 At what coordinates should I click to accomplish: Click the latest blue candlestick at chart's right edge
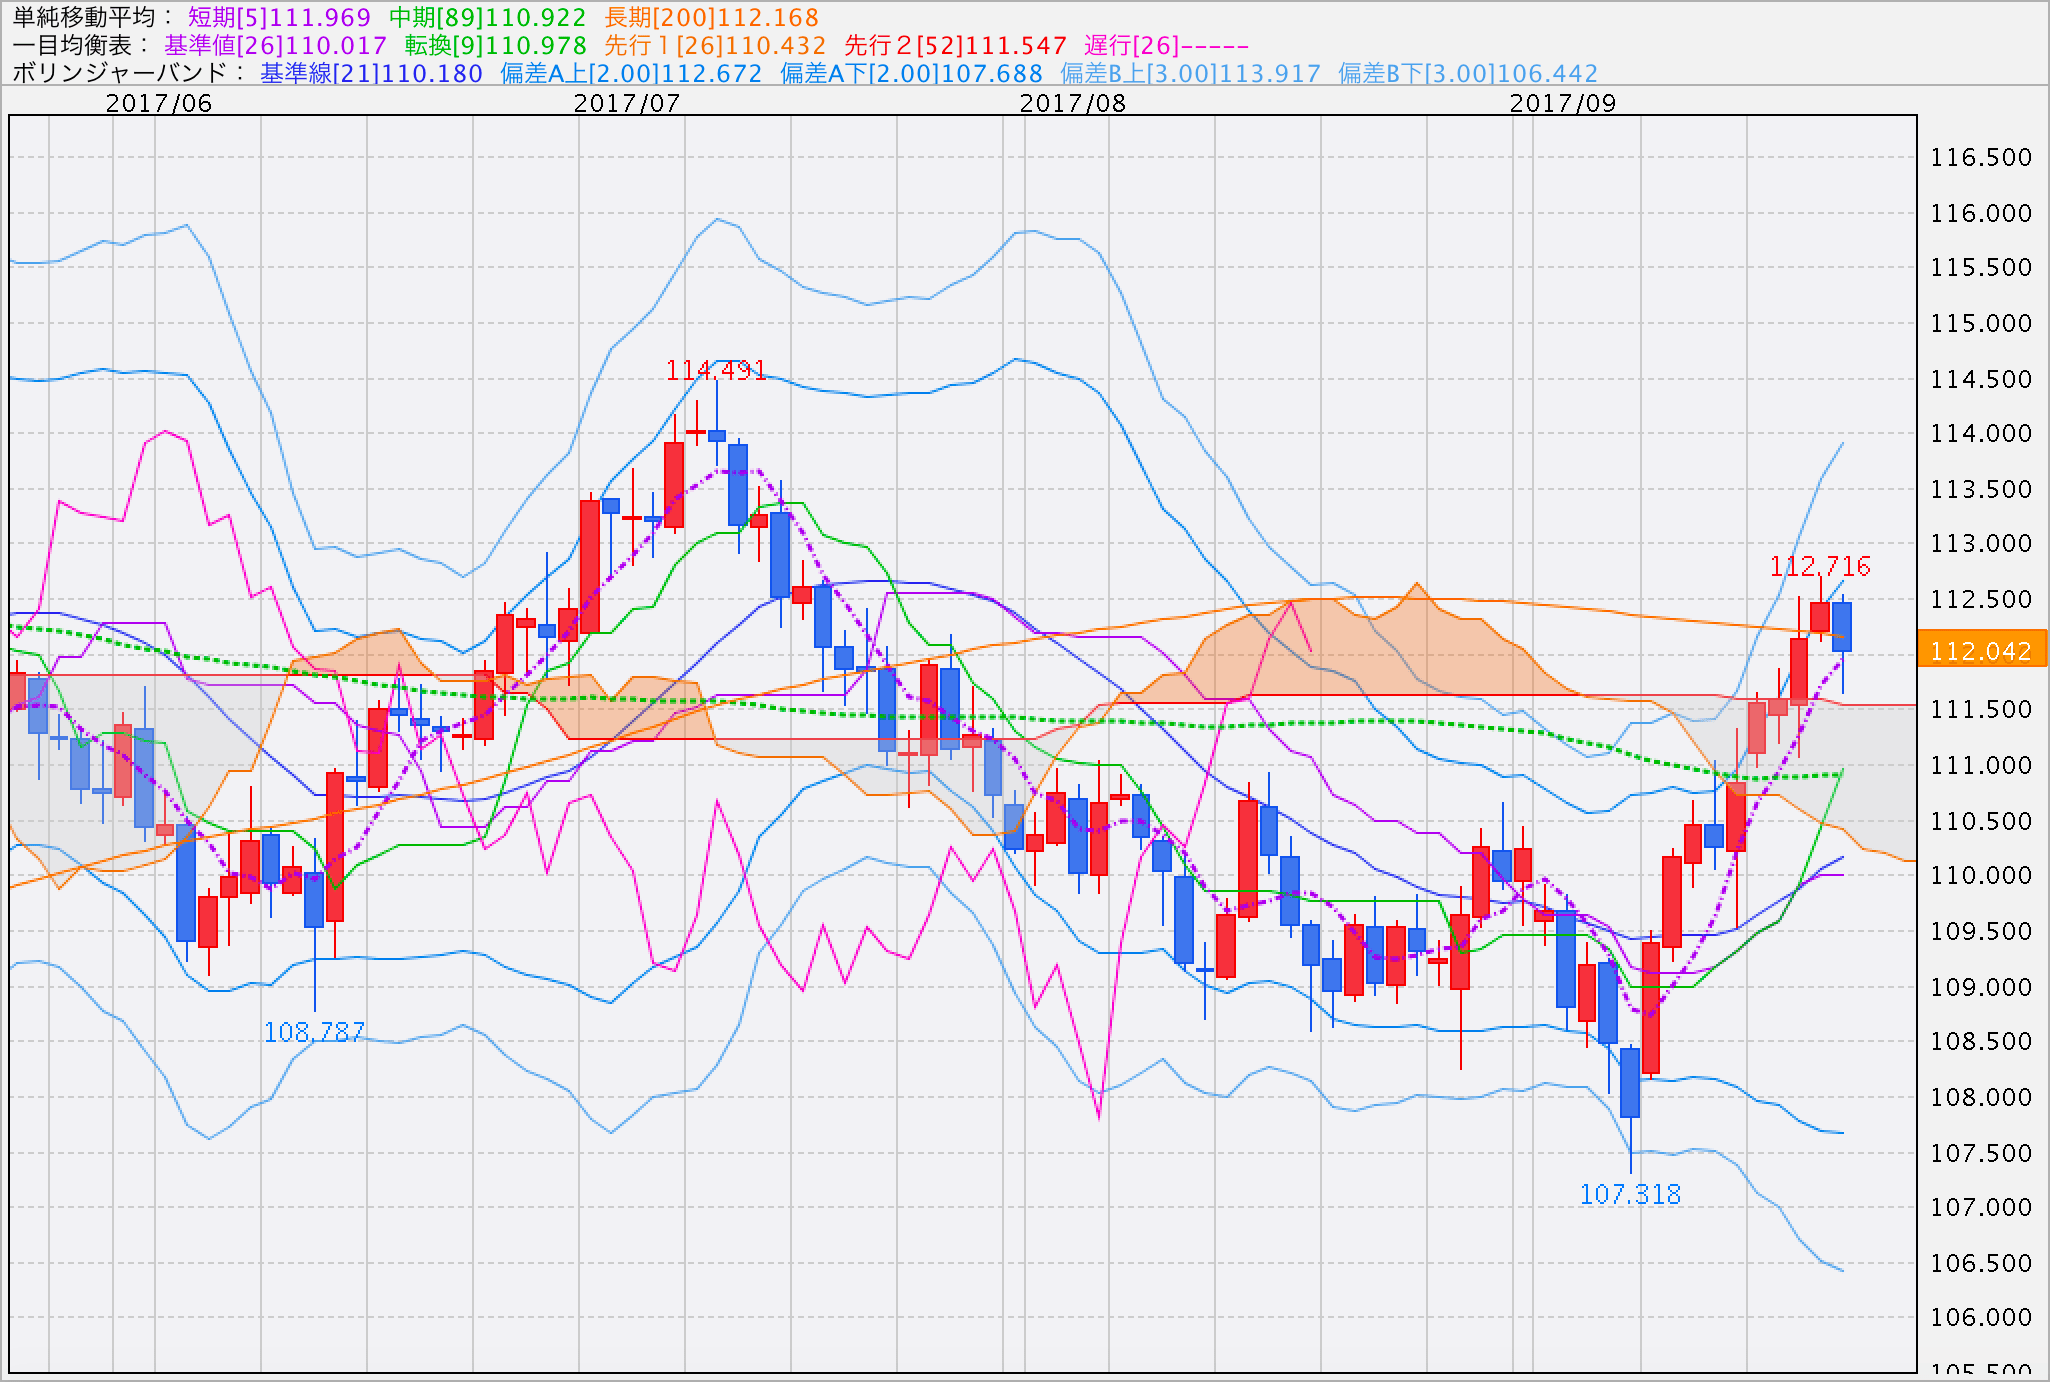1842,627
